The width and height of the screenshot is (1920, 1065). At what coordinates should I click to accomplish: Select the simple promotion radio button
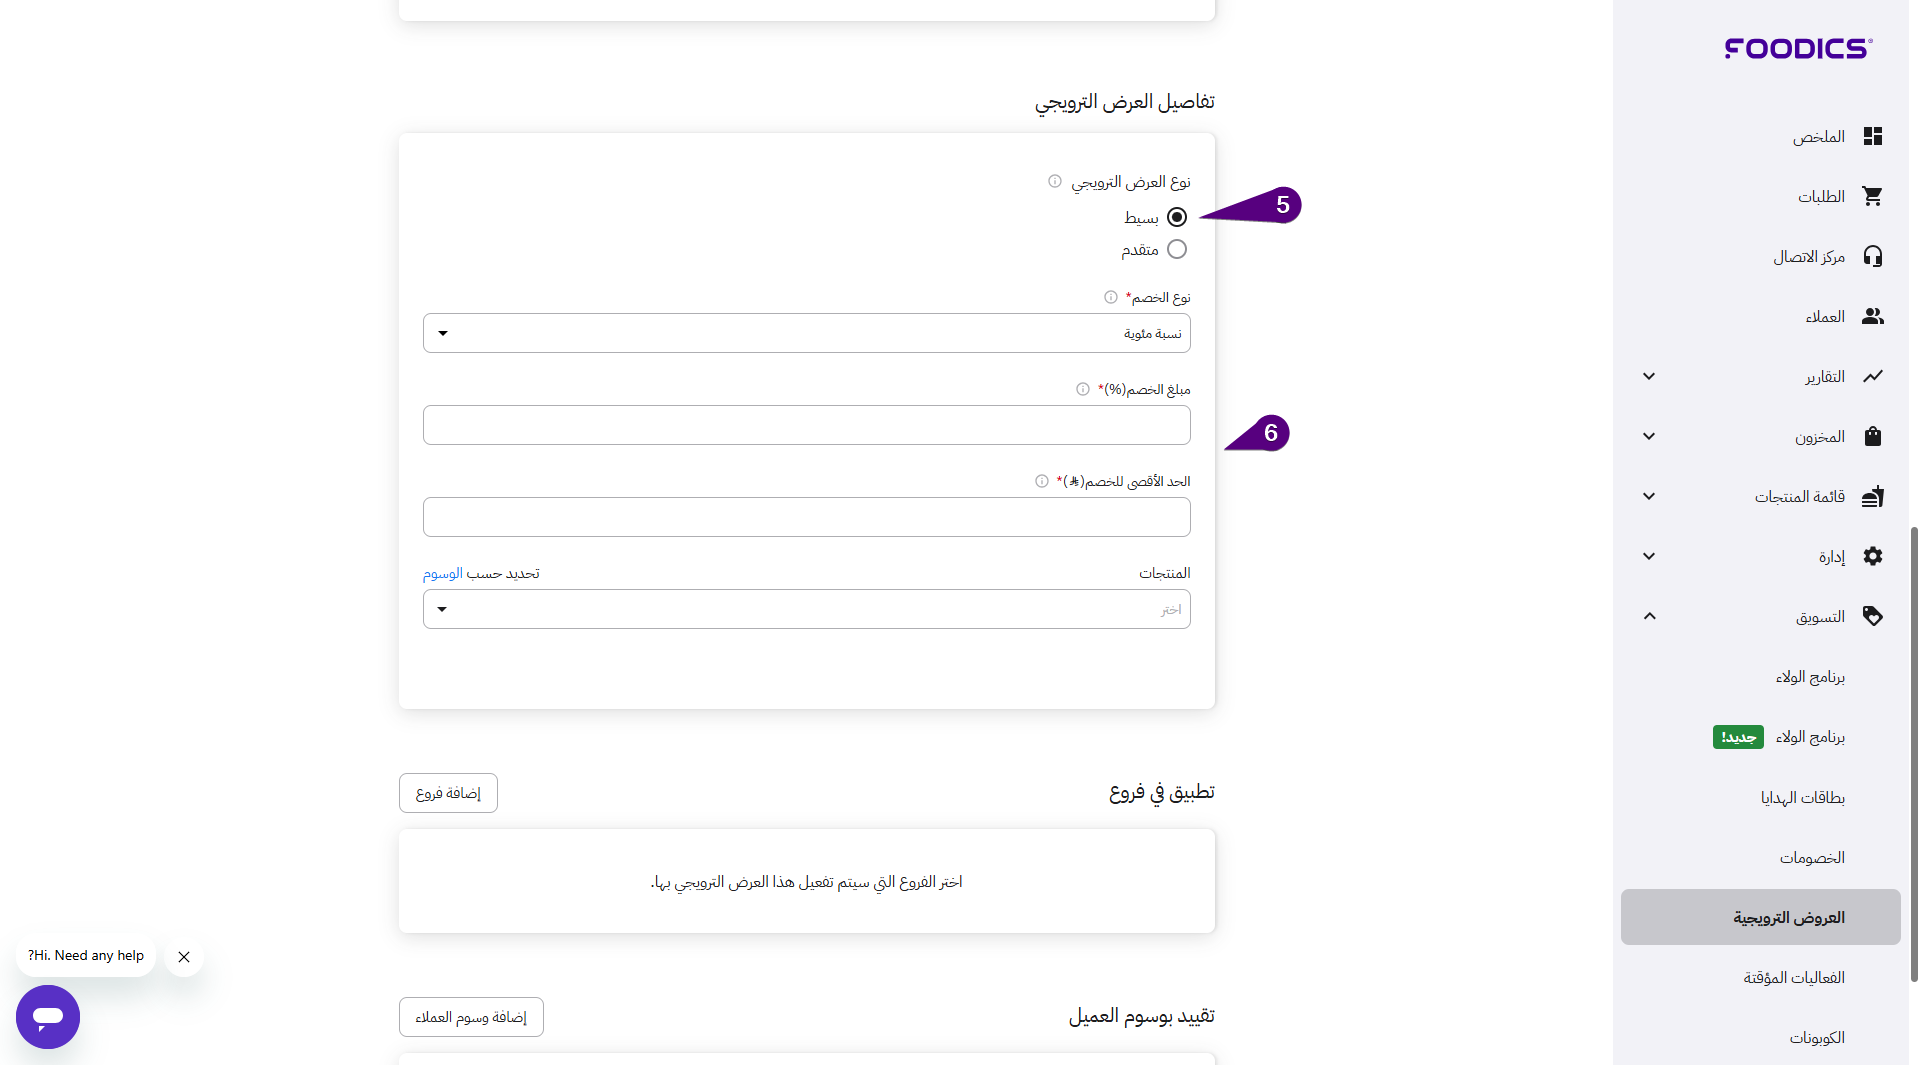click(1177, 217)
